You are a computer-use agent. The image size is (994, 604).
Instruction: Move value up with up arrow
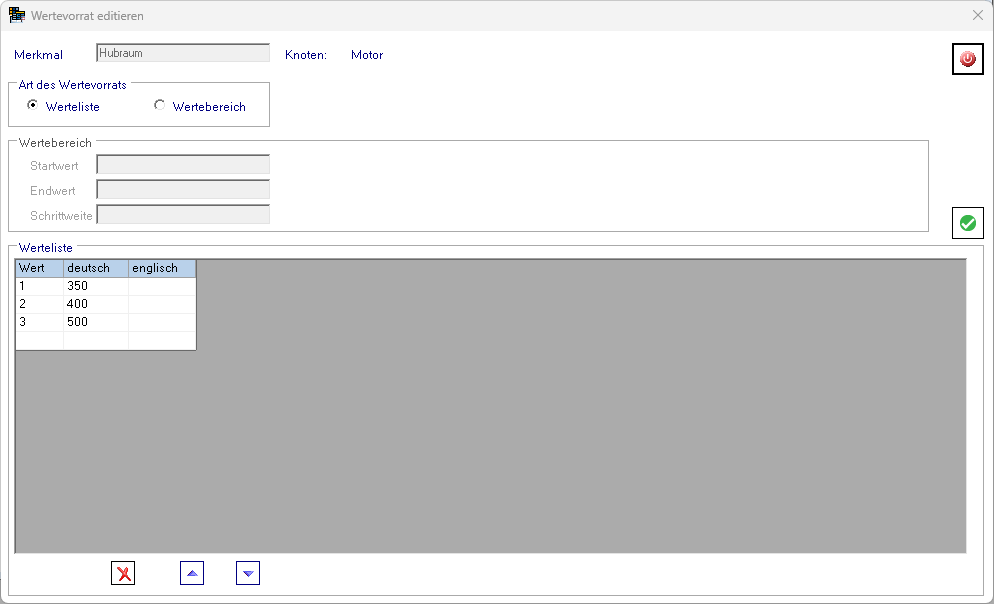click(x=192, y=573)
